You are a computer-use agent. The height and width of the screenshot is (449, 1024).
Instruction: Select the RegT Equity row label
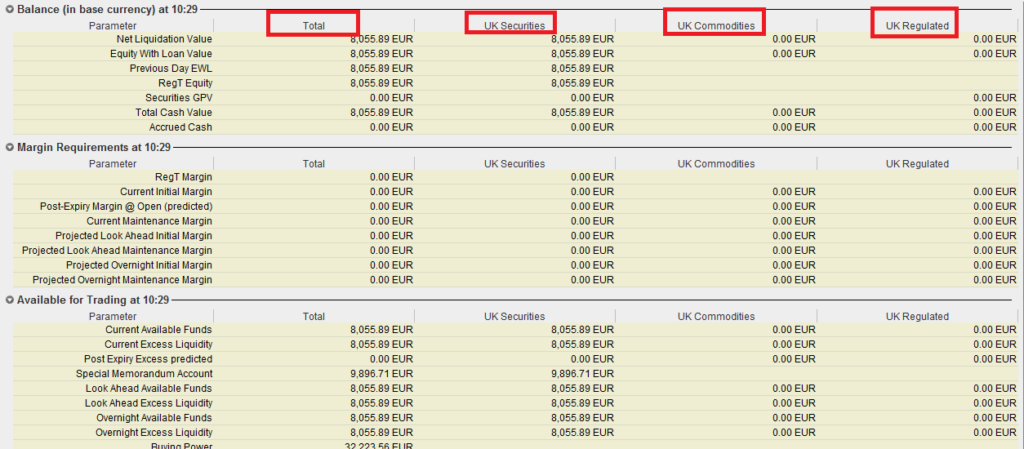(x=185, y=83)
